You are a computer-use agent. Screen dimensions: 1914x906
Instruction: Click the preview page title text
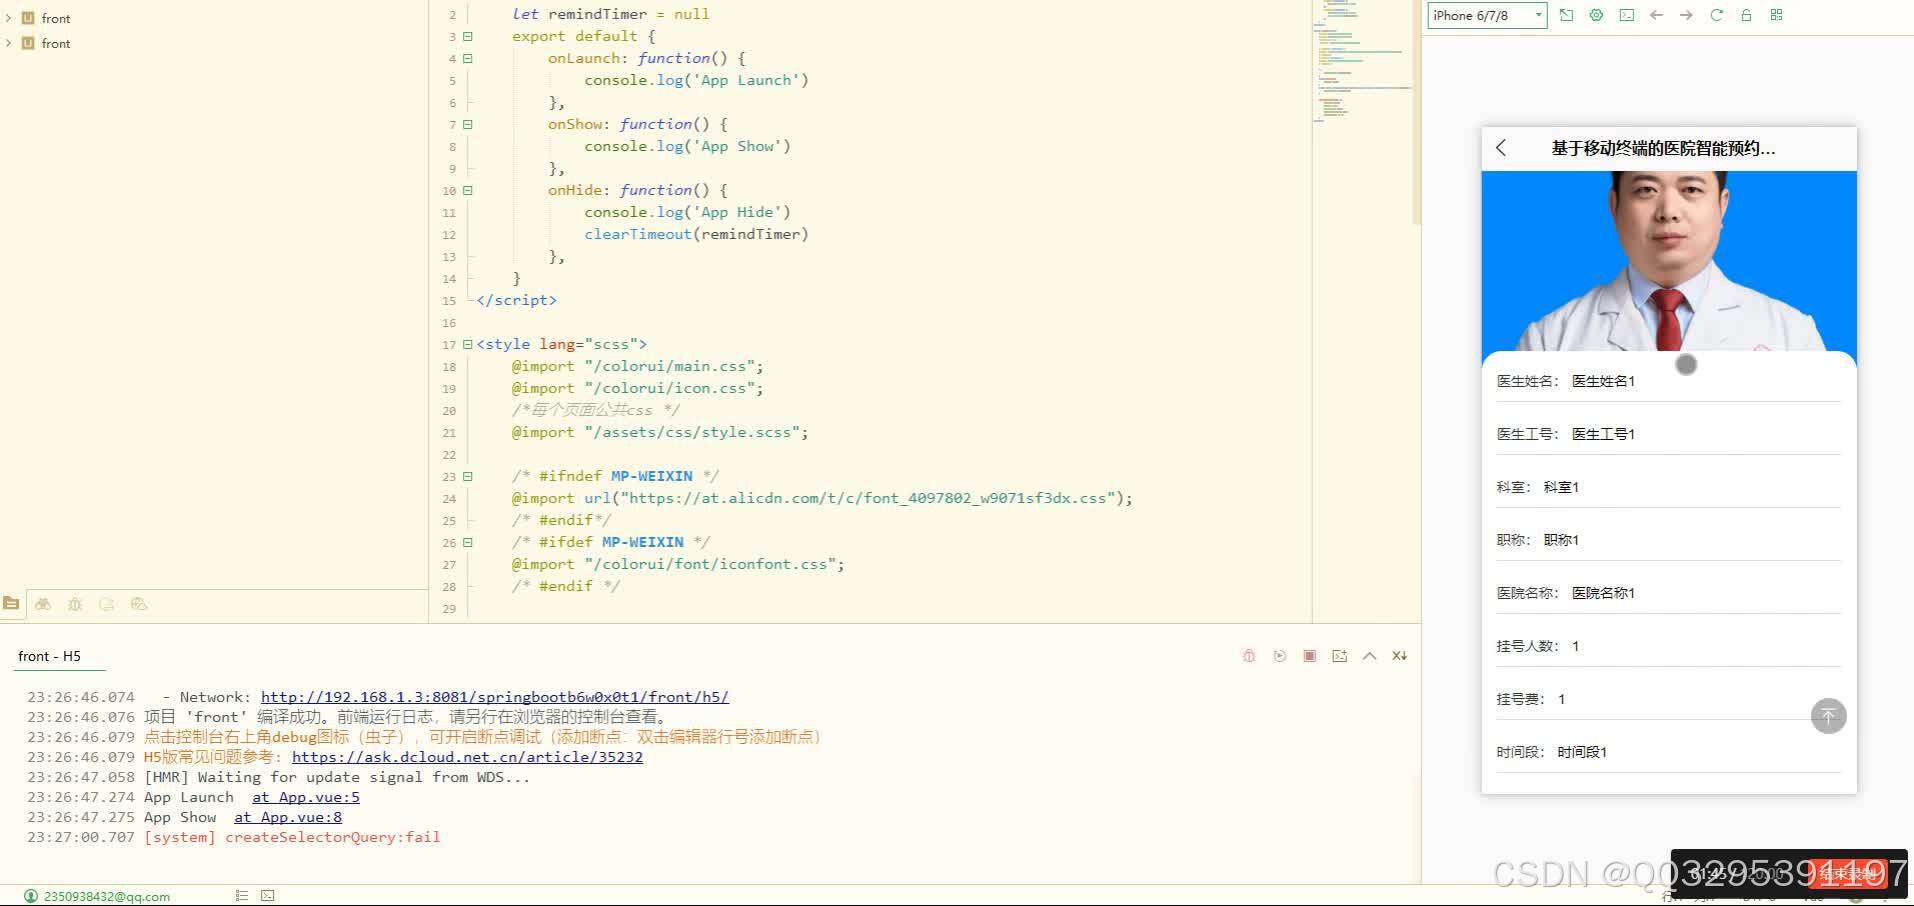pyautogui.click(x=1663, y=148)
